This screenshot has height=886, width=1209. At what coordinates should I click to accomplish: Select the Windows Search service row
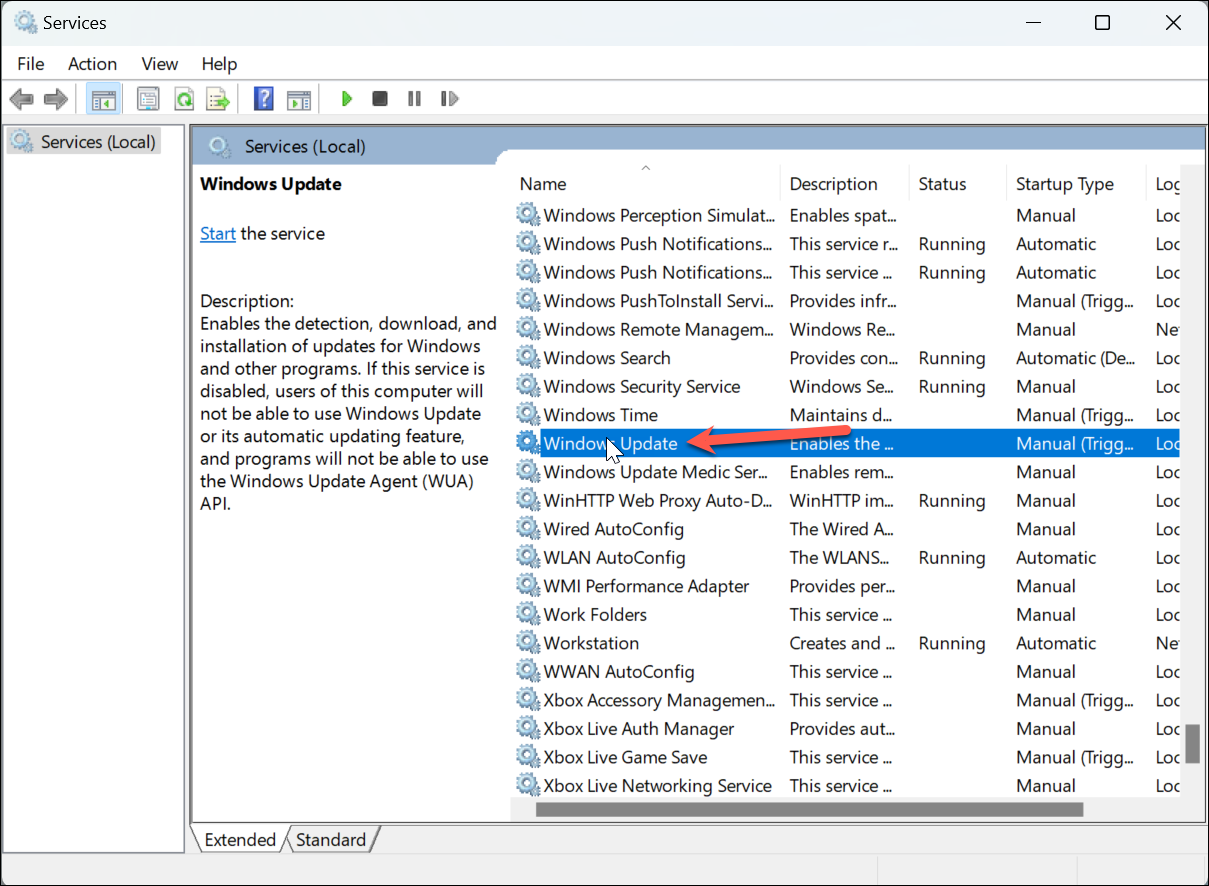pyautogui.click(x=846, y=358)
